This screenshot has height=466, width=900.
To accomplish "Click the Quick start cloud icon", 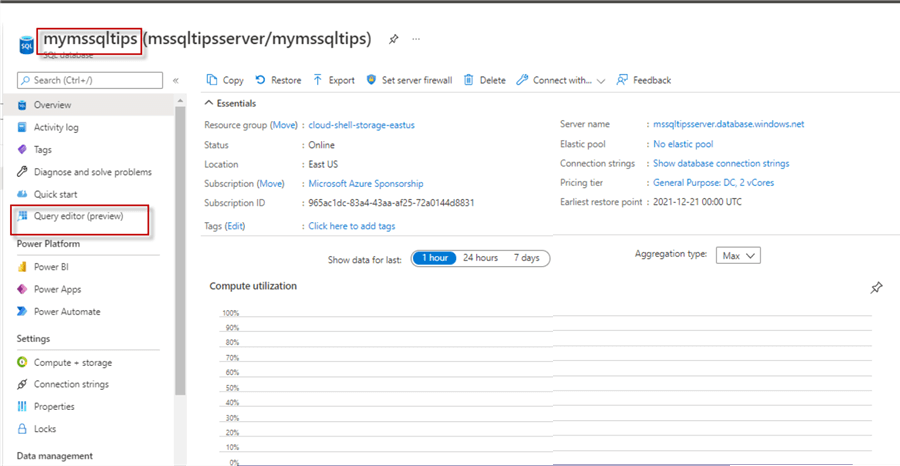I will tap(22, 195).
